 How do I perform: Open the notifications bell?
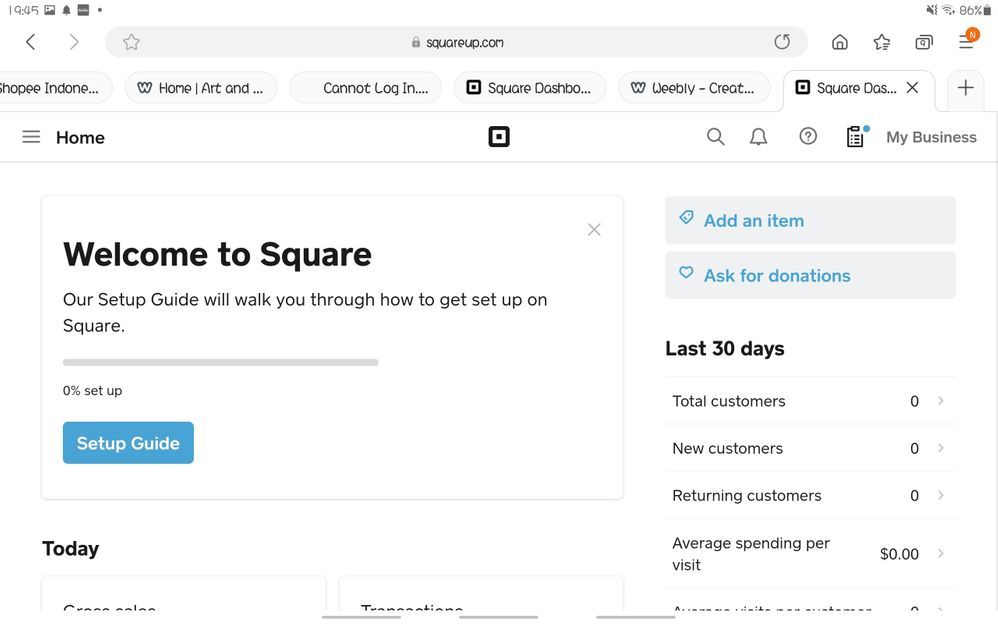(758, 137)
